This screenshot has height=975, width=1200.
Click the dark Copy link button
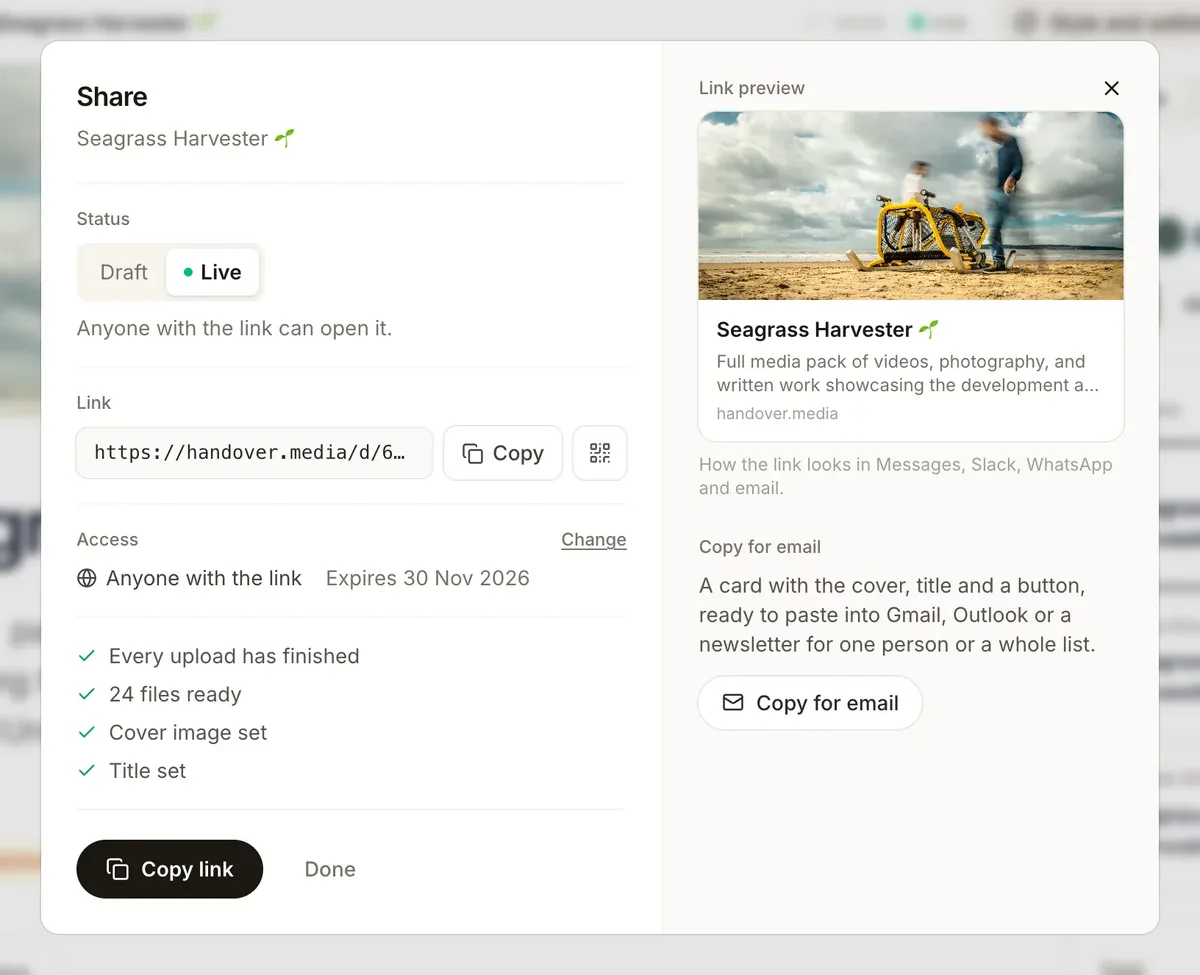pyautogui.click(x=170, y=869)
